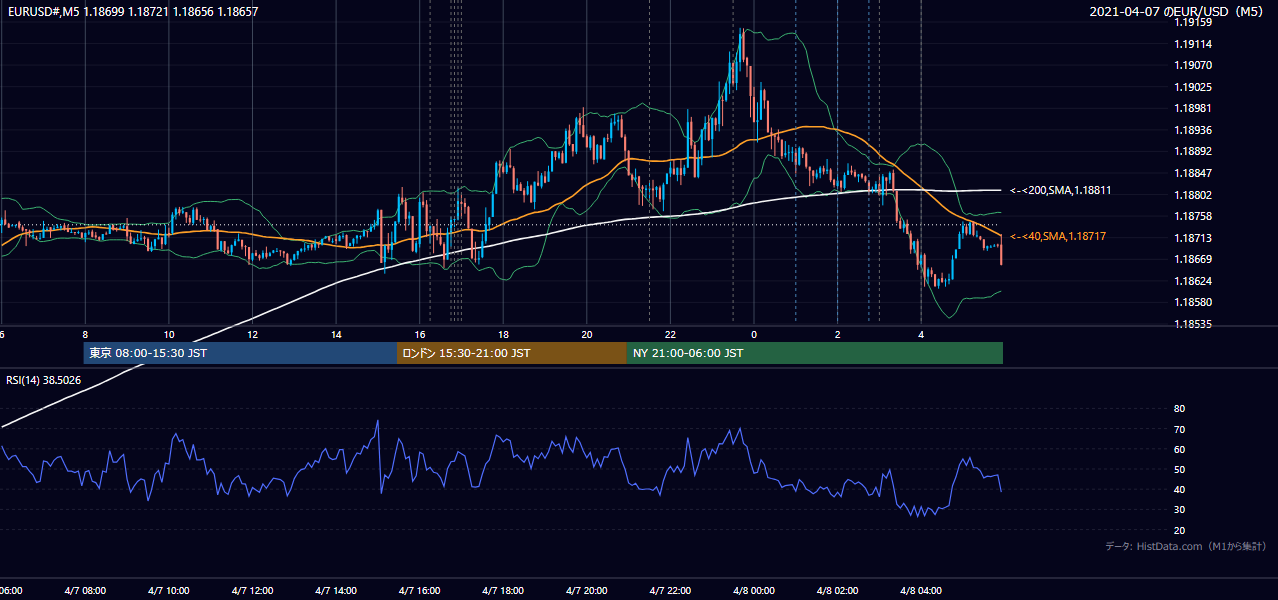This screenshot has height=600, width=1278.
Task: Select the NY 21:00-06:00 JST session bar
Action: (815, 353)
